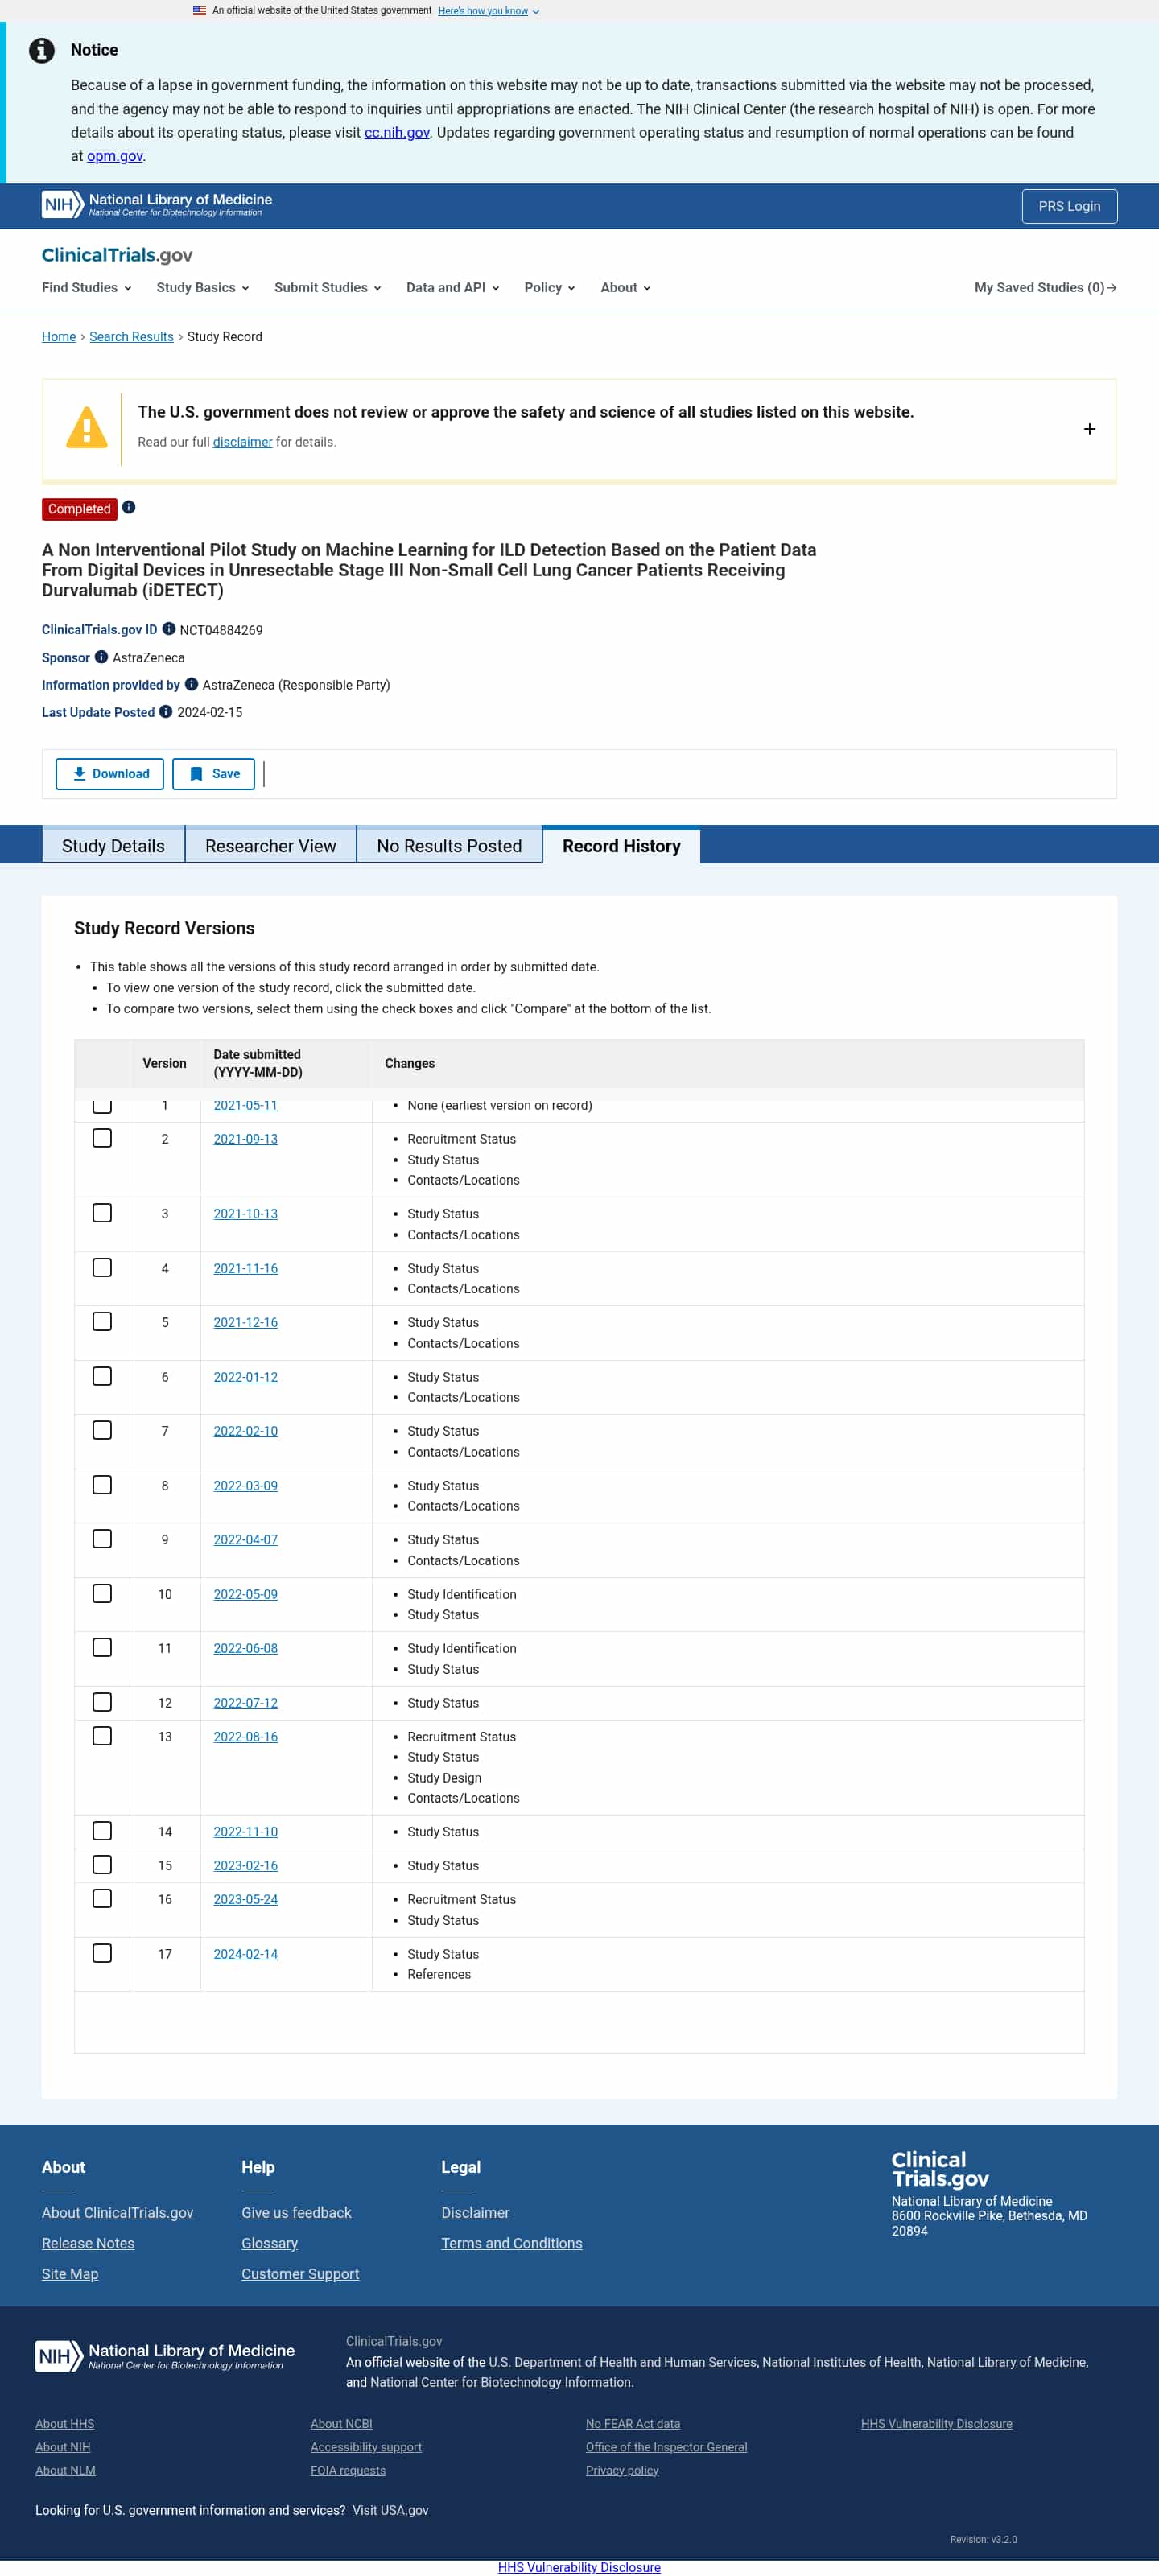Screen dimensions: 1159x2576
Task: Click the Release Notes footer link
Action: coord(88,2243)
